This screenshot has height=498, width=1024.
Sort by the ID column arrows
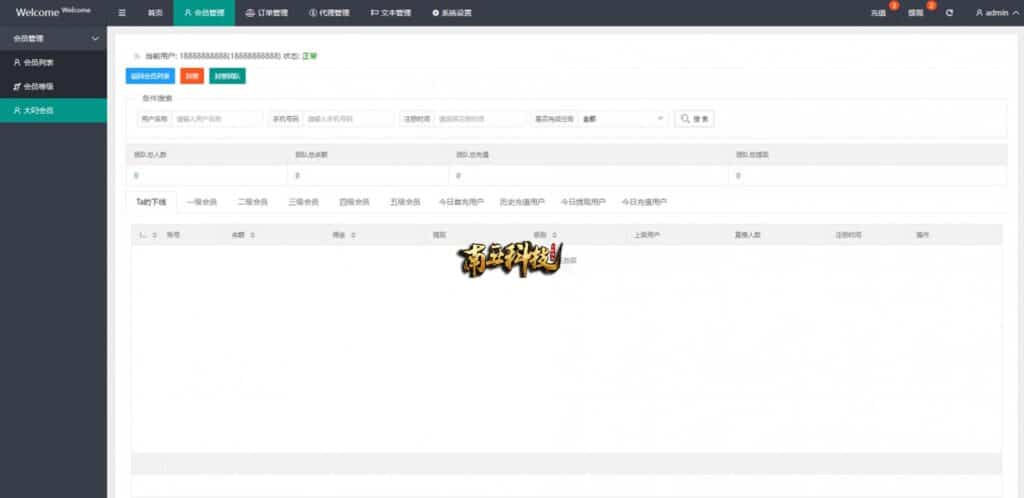(154, 235)
